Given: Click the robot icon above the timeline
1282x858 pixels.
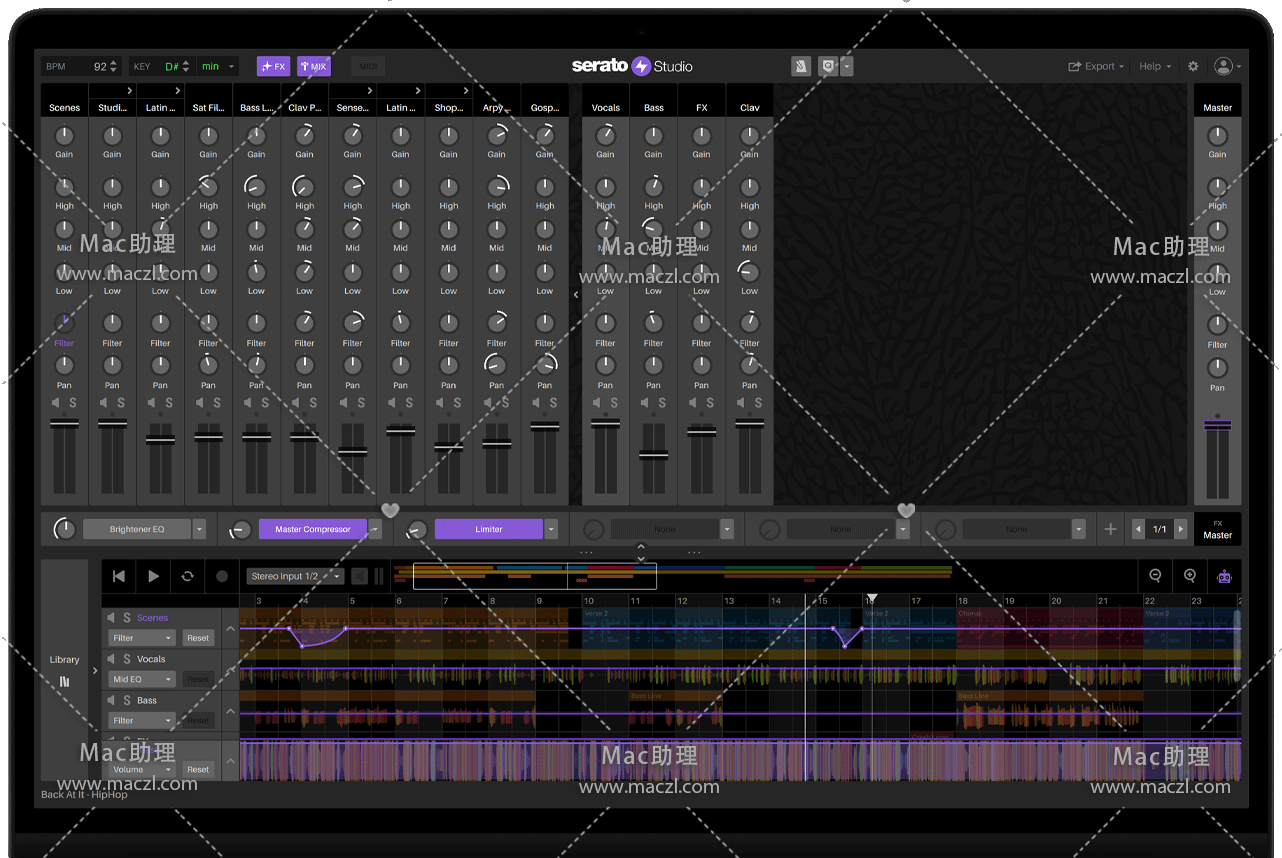Looking at the screenshot, I should click(1224, 576).
